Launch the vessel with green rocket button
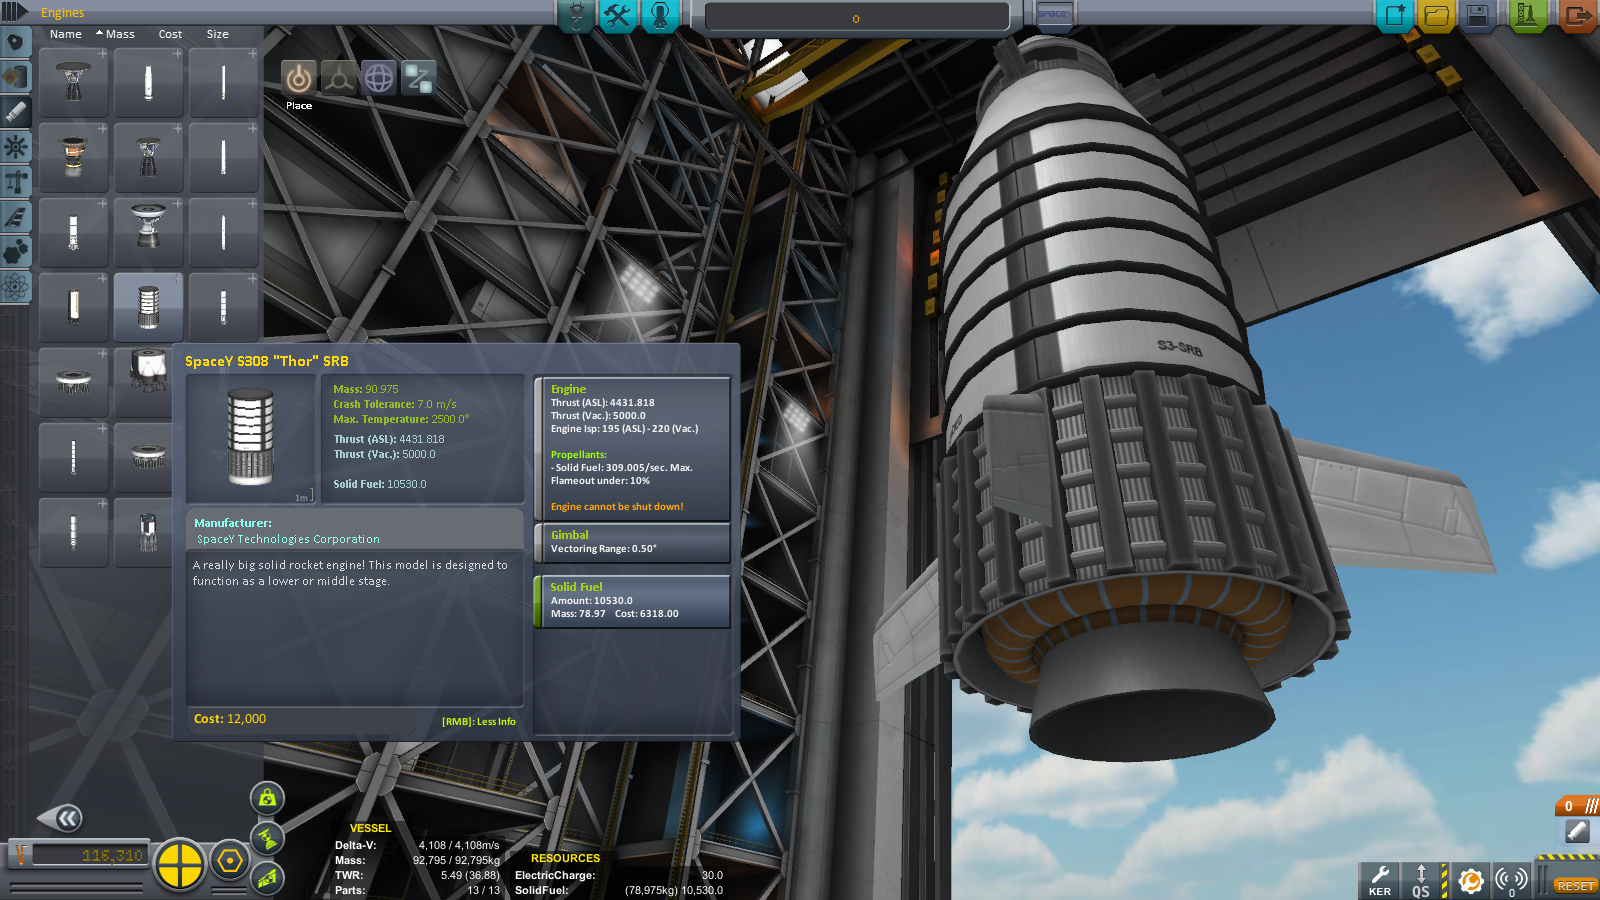The image size is (1600, 900). [x=1527, y=16]
